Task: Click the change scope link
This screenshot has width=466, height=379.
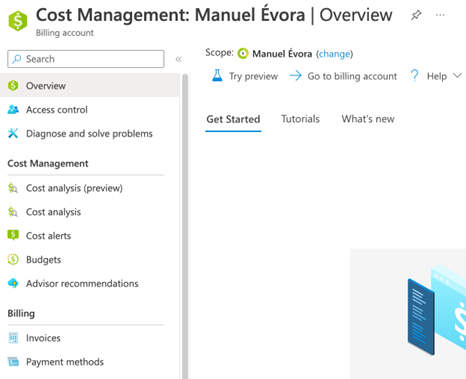Action: (x=335, y=54)
